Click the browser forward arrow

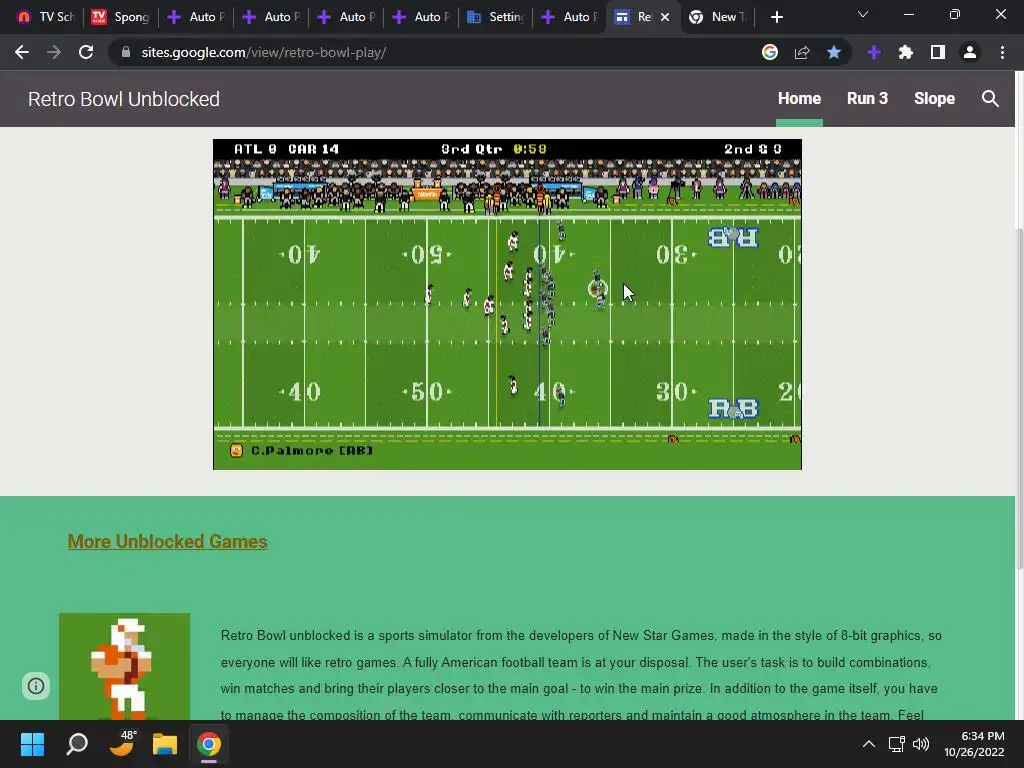tap(54, 52)
